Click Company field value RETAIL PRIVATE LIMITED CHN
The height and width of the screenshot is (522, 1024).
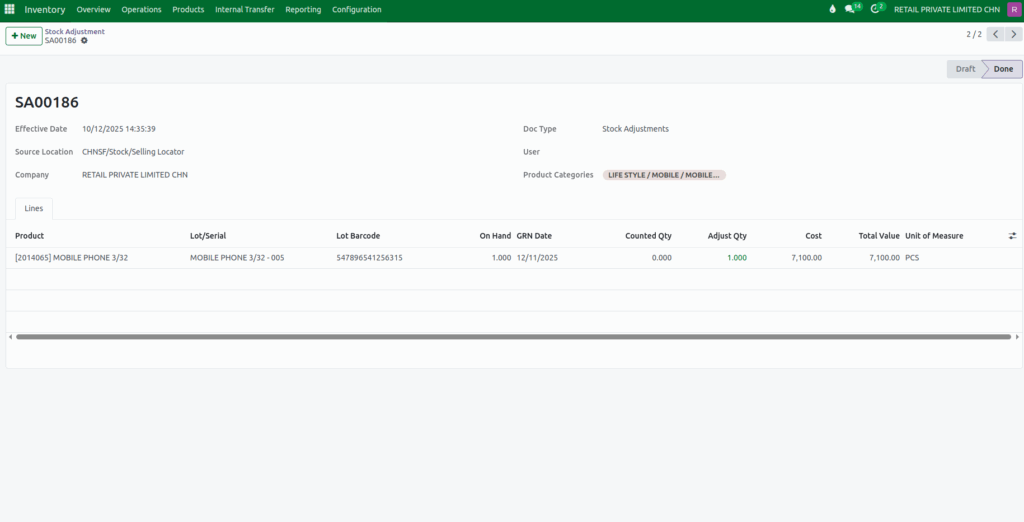click(135, 175)
